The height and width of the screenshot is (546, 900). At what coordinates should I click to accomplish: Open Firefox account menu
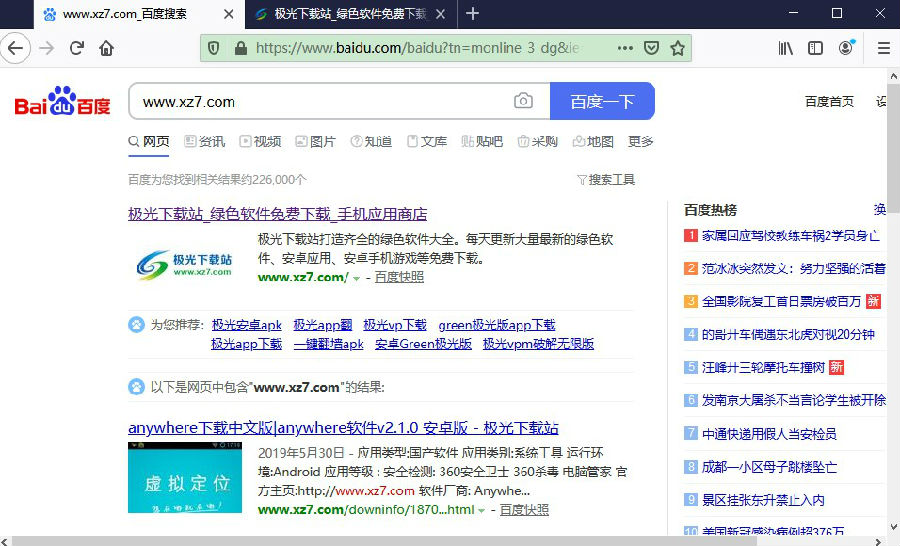click(846, 48)
